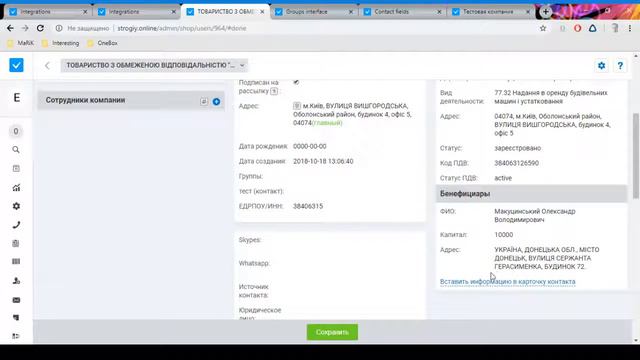Click the browser address bar URL
This screenshot has height=360, width=640.
182,28
